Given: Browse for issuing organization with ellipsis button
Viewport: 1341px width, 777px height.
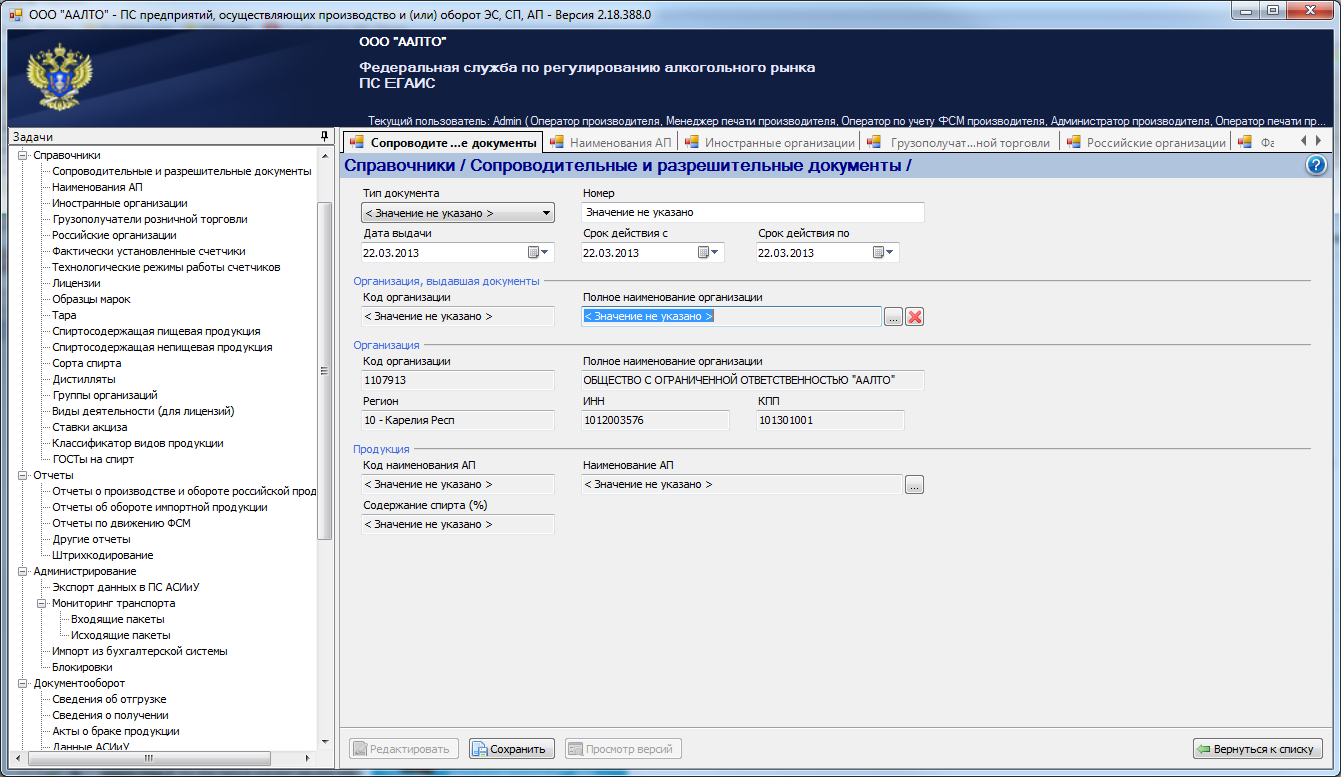Looking at the screenshot, I should tap(893, 316).
